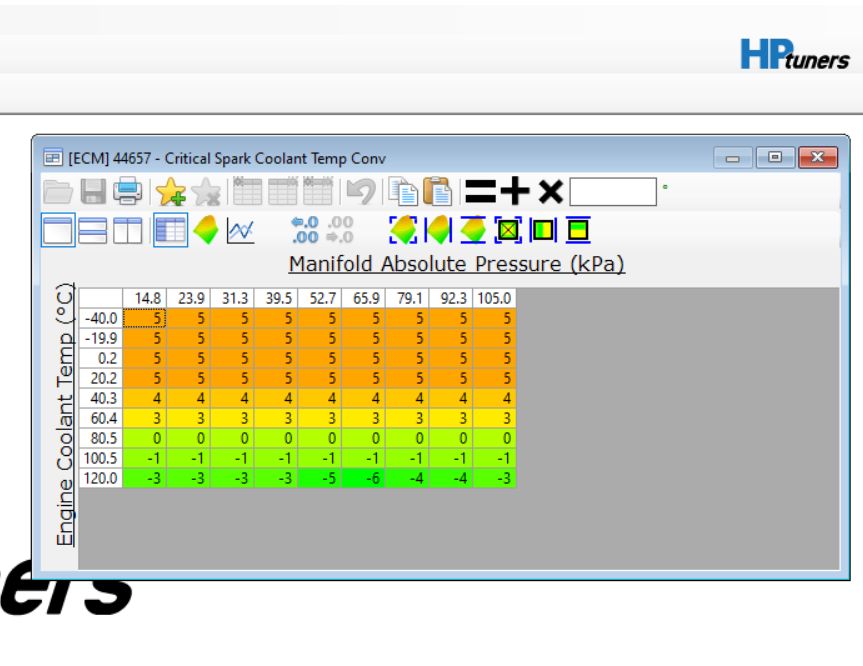
Task: Click the Manifold Absolute Pressure axis label
Action: coord(456,264)
